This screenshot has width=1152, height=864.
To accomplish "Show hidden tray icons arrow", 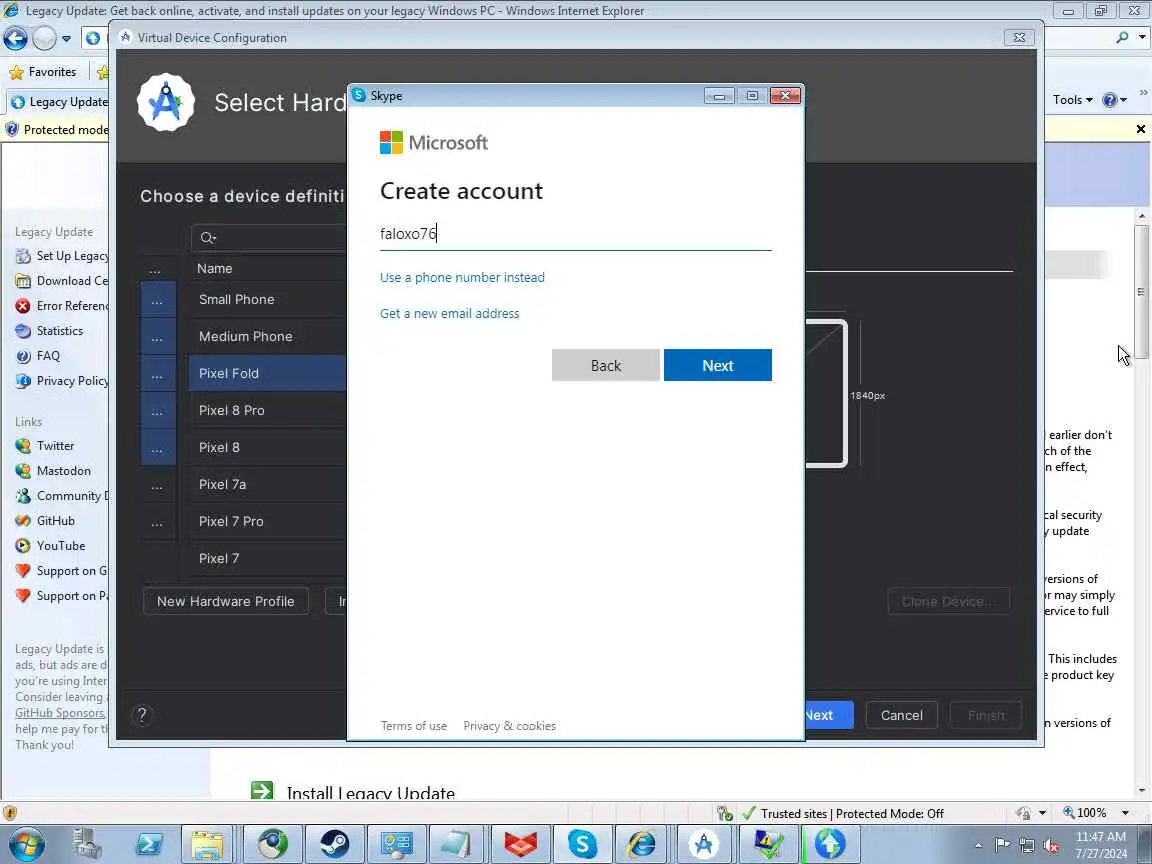I will tap(978, 846).
